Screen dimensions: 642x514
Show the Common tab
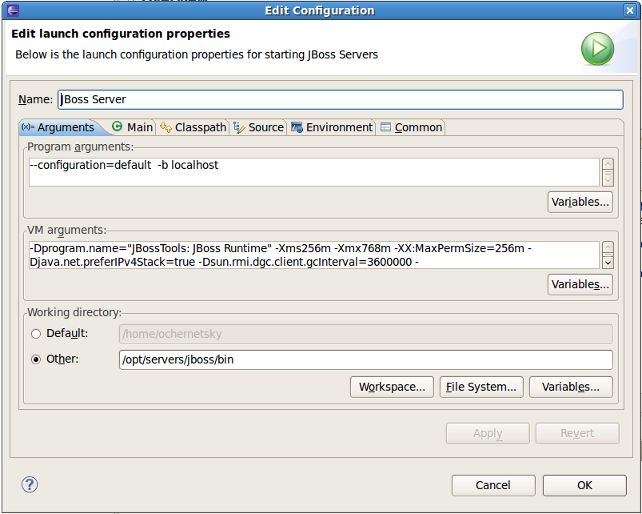tap(411, 127)
